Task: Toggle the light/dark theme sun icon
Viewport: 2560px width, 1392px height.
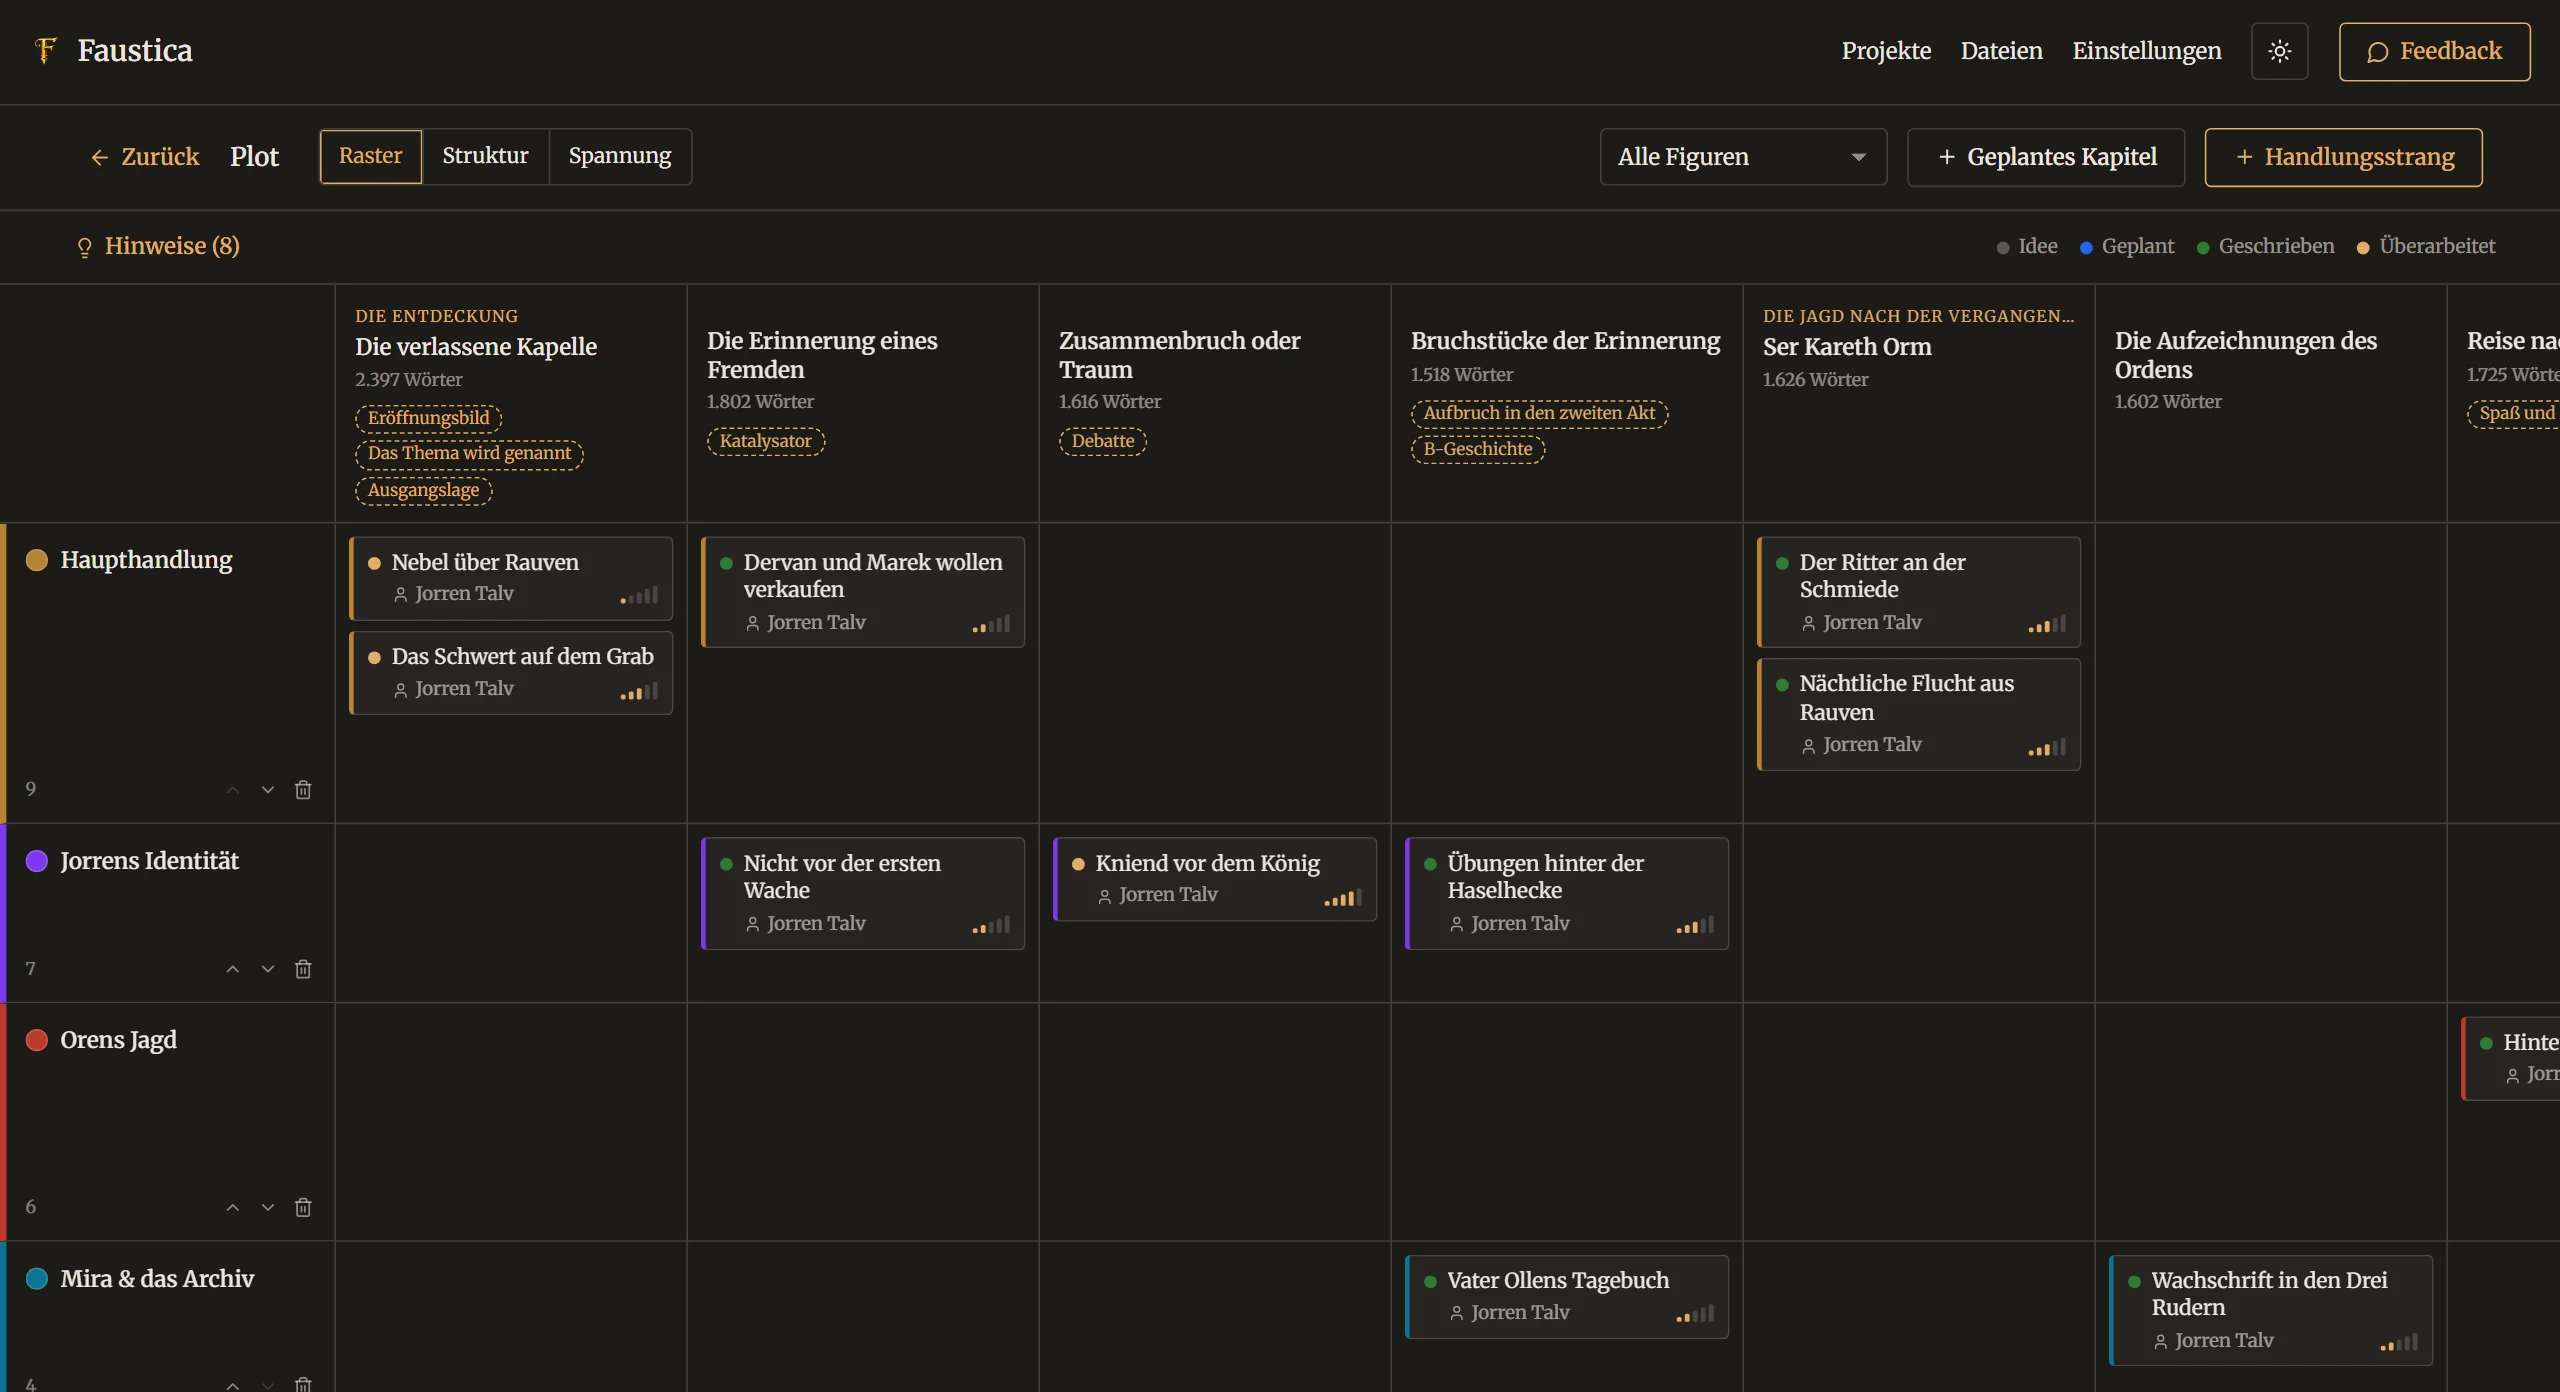Action: [x=2279, y=51]
